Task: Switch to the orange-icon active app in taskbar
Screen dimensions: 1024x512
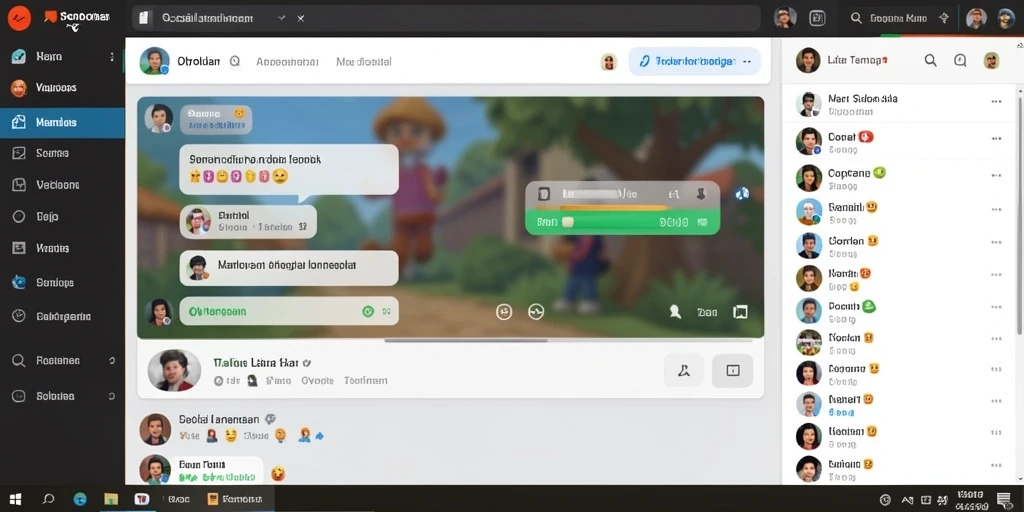Action: [x=234, y=499]
